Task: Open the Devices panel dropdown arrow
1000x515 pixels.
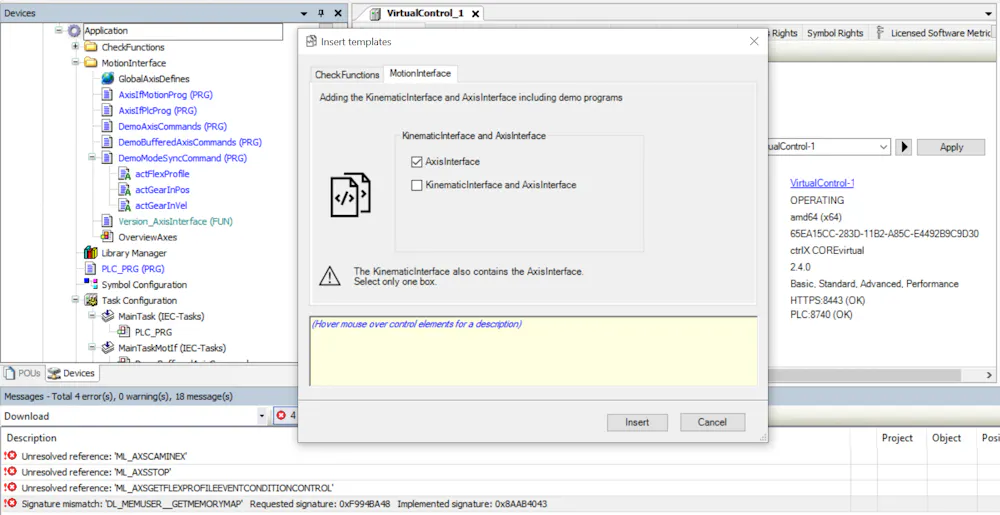Action: click(304, 13)
